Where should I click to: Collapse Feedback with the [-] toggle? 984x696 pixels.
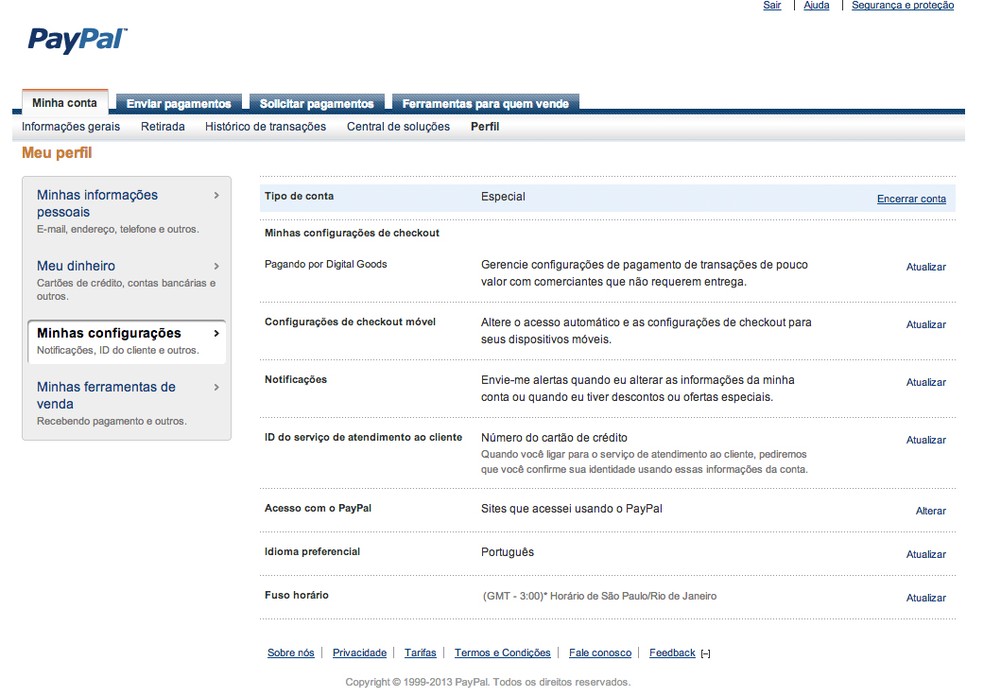coord(706,653)
